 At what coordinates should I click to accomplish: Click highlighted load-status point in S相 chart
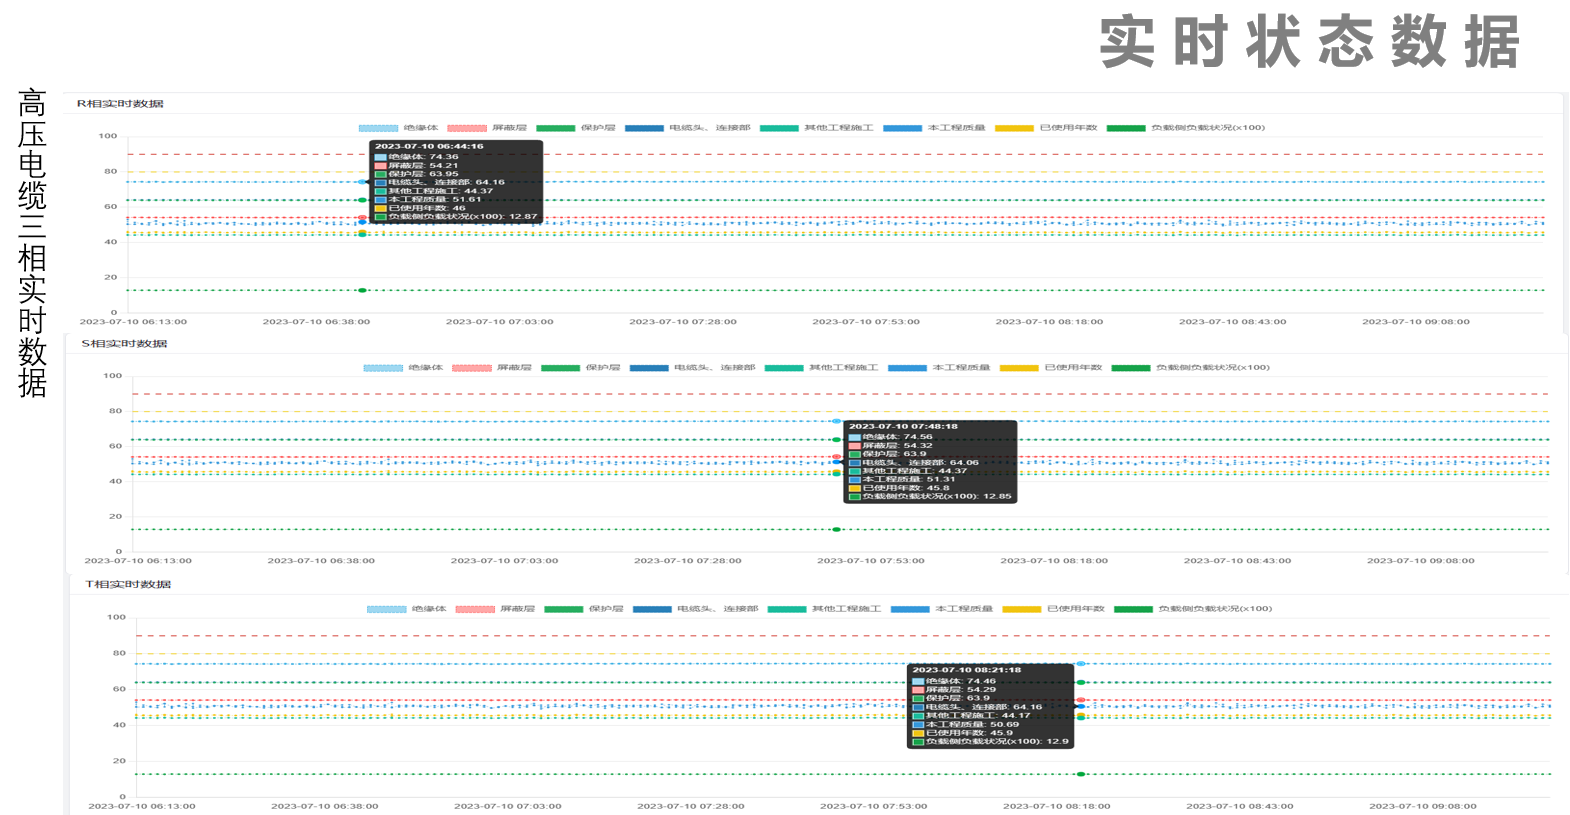point(836,529)
